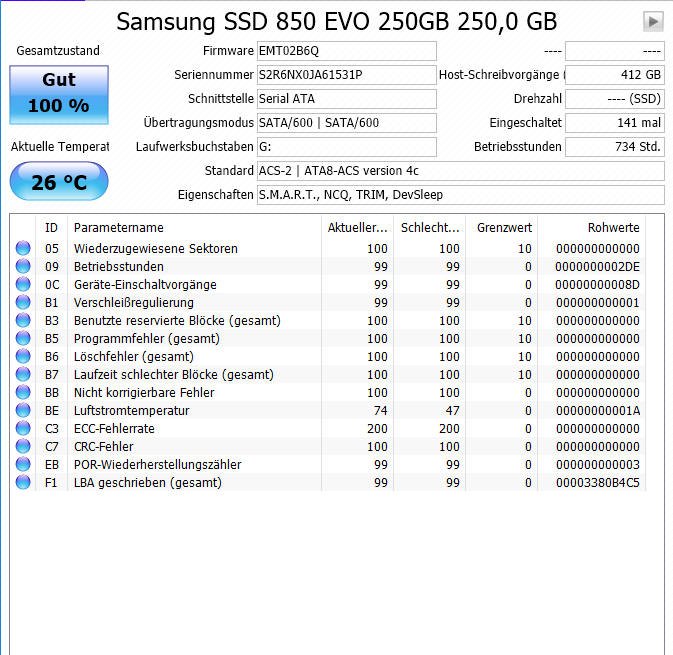The width and height of the screenshot is (673, 655).
Task: Select Laufzeit schlechter Blöcke (gesamt) name
Action: (174, 375)
